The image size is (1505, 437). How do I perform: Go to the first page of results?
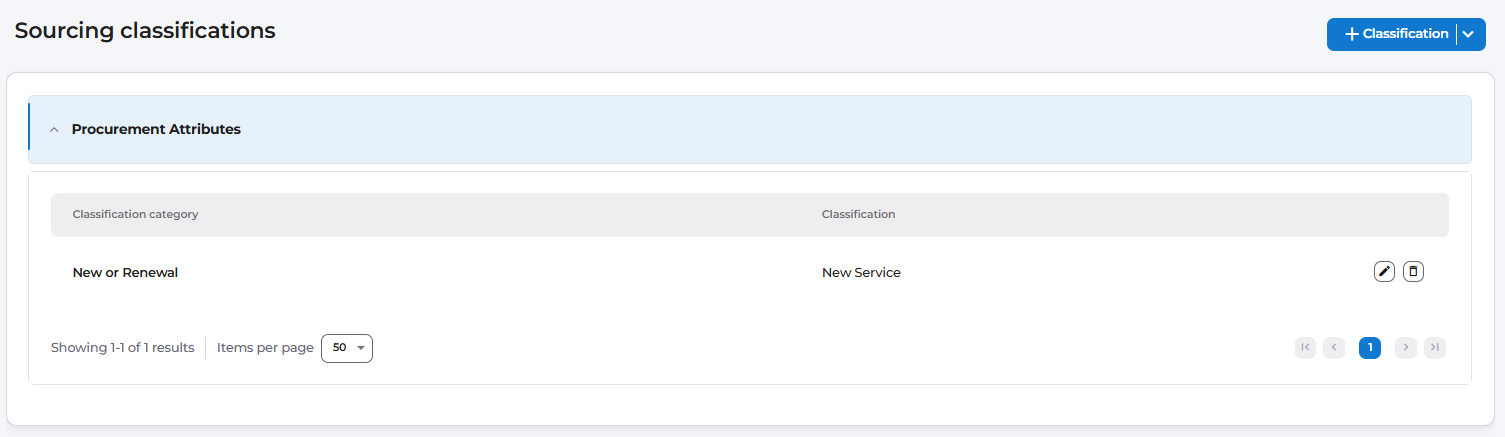point(1305,347)
